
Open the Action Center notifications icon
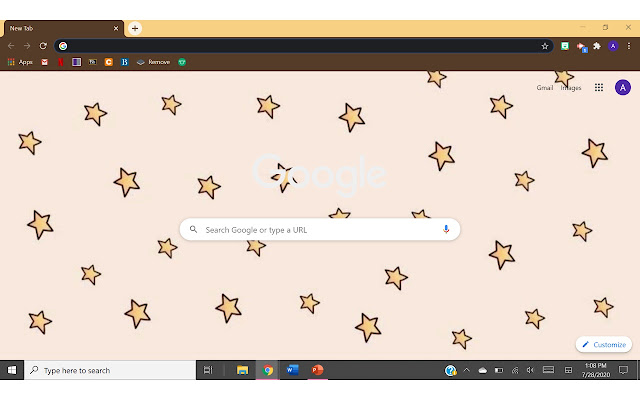point(623,370)
